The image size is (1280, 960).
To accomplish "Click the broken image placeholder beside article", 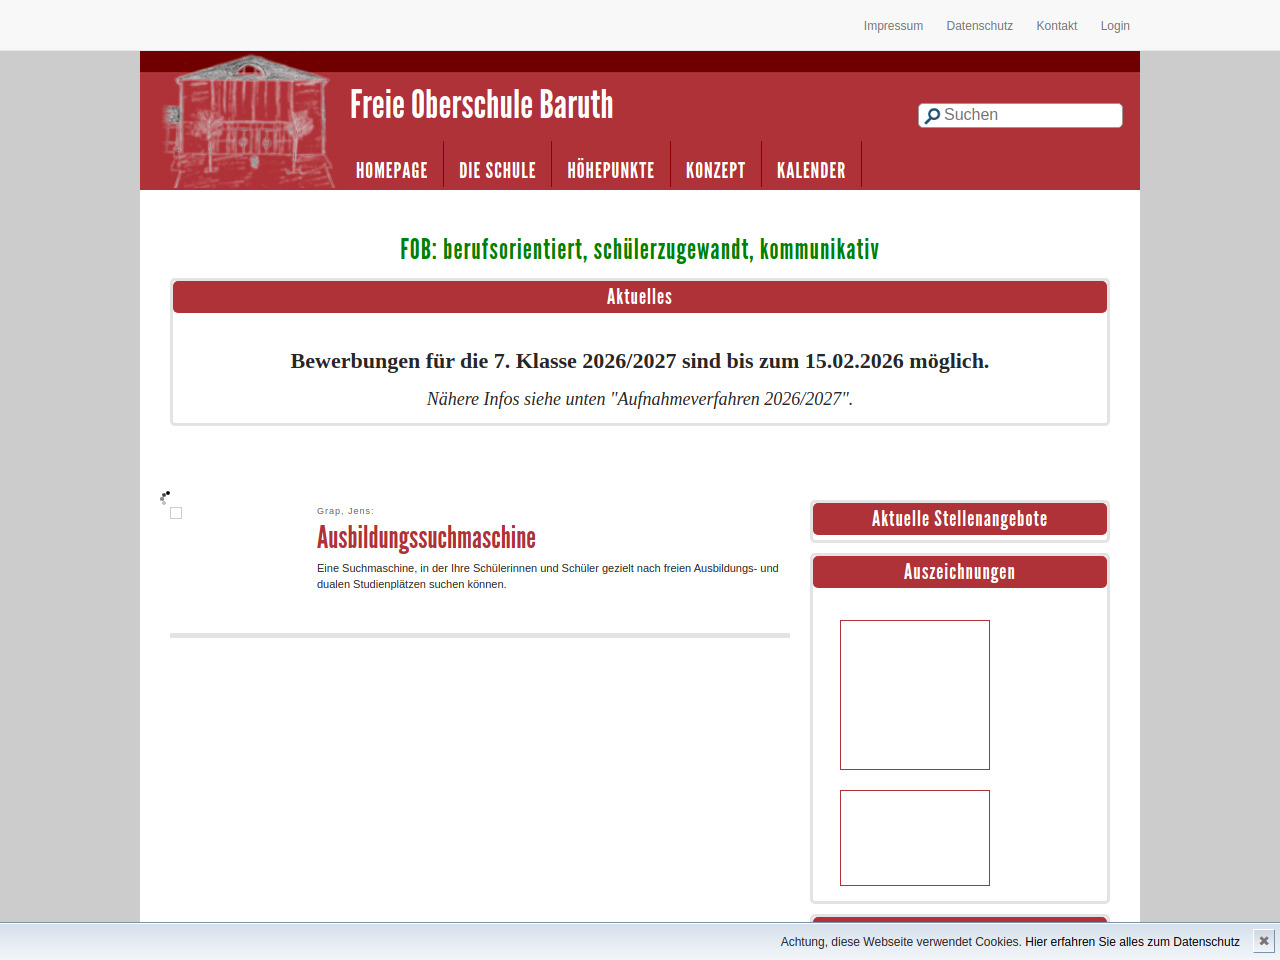I will pyautogui.click(x=176, y=513).
